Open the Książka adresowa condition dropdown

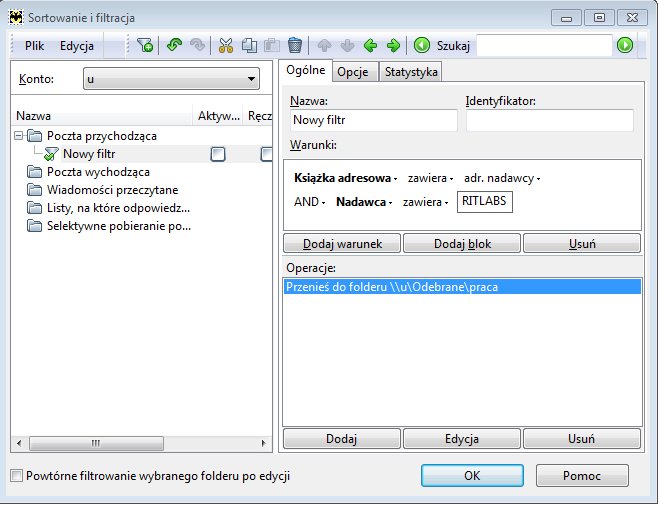point(345,178)
